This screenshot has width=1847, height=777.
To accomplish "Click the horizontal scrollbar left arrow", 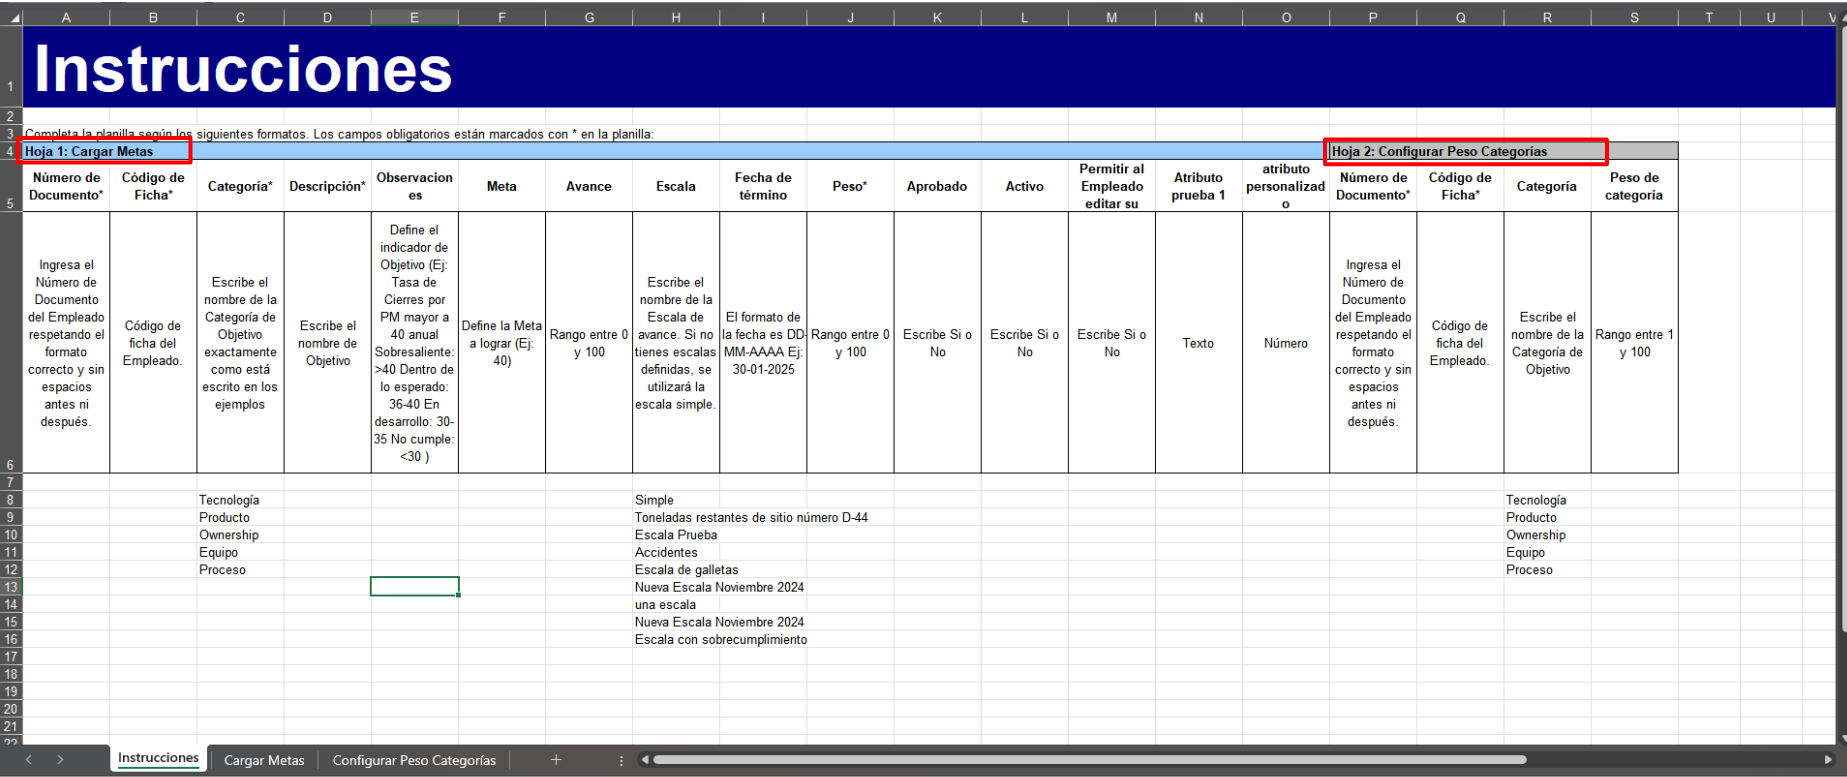I will click(x=645, y=760).
